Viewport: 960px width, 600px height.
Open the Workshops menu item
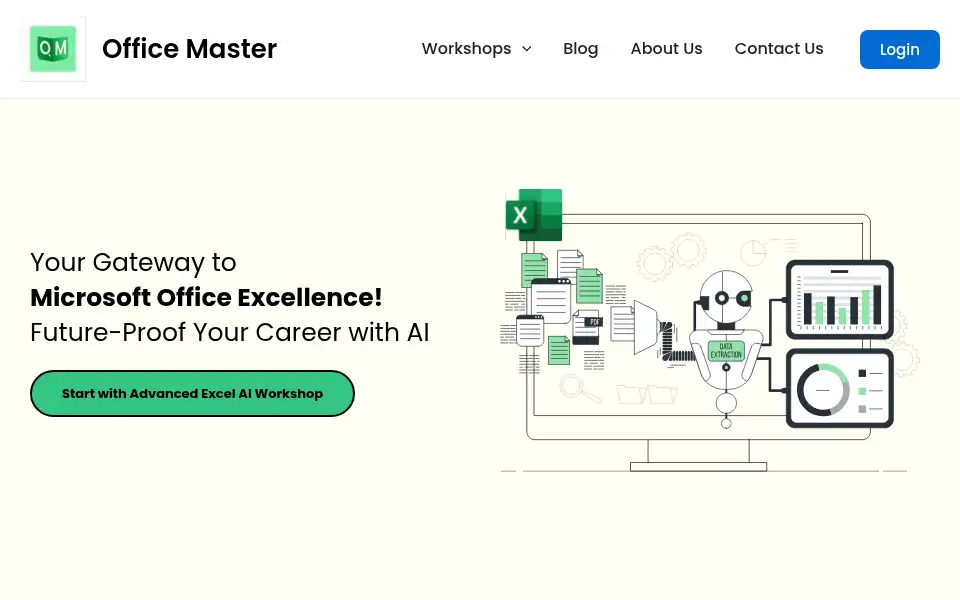click(467, 48)
